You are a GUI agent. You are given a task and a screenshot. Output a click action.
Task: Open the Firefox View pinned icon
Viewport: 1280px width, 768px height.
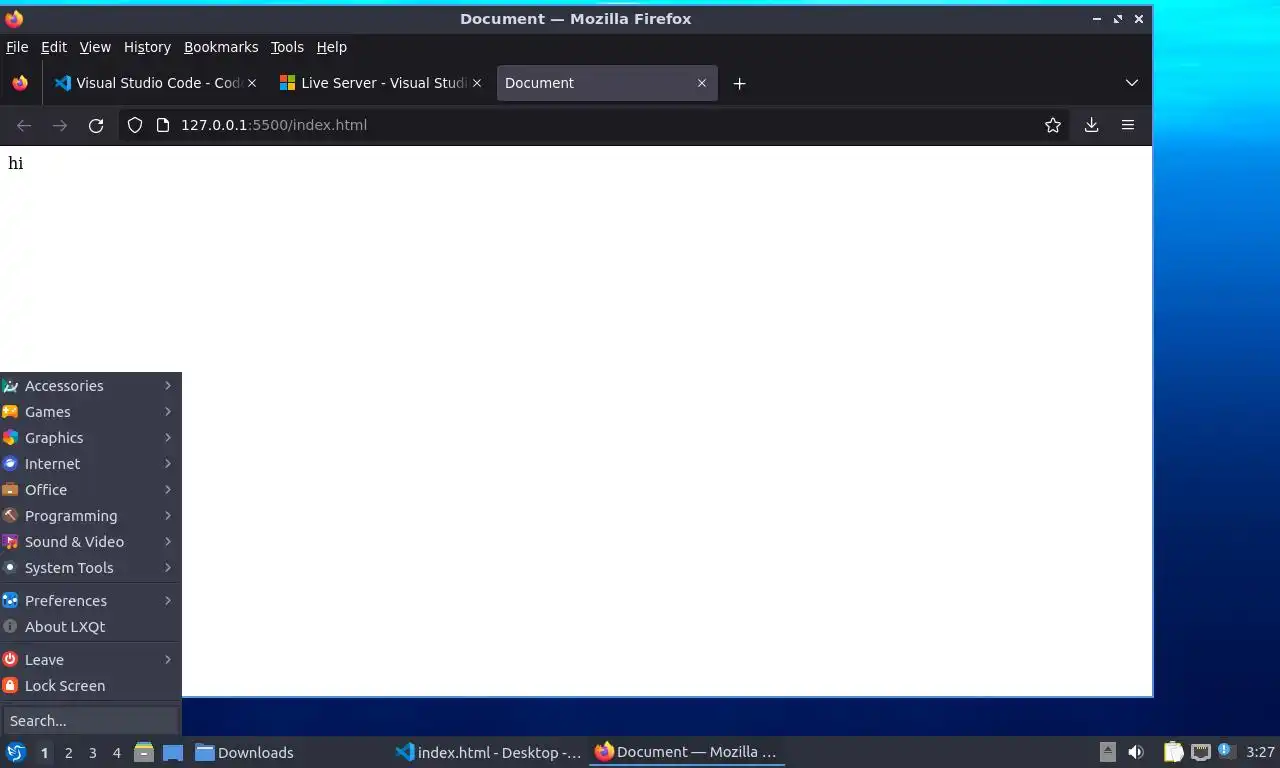pyautogui.click(x=20, y=83)
